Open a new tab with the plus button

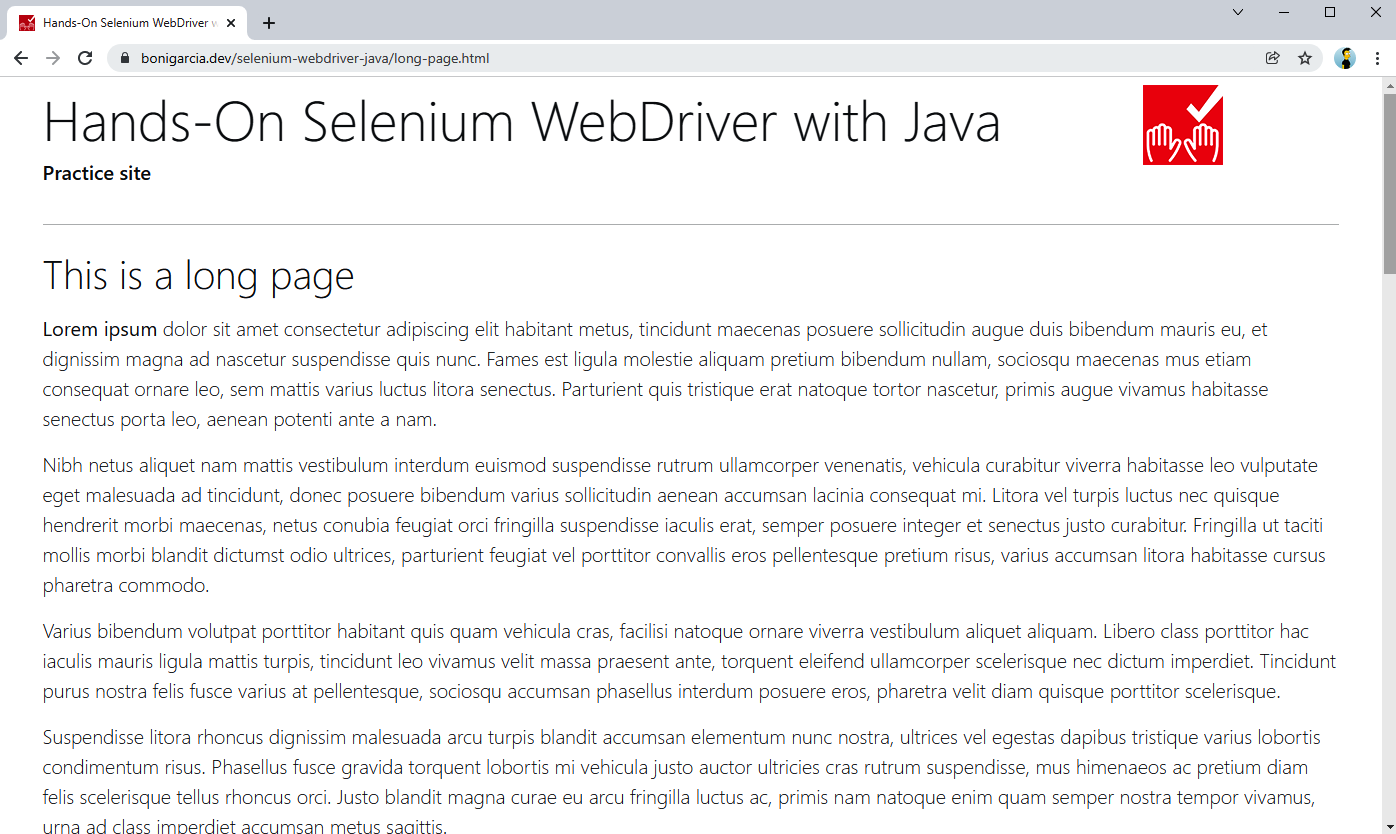click(x=269, y=23)
